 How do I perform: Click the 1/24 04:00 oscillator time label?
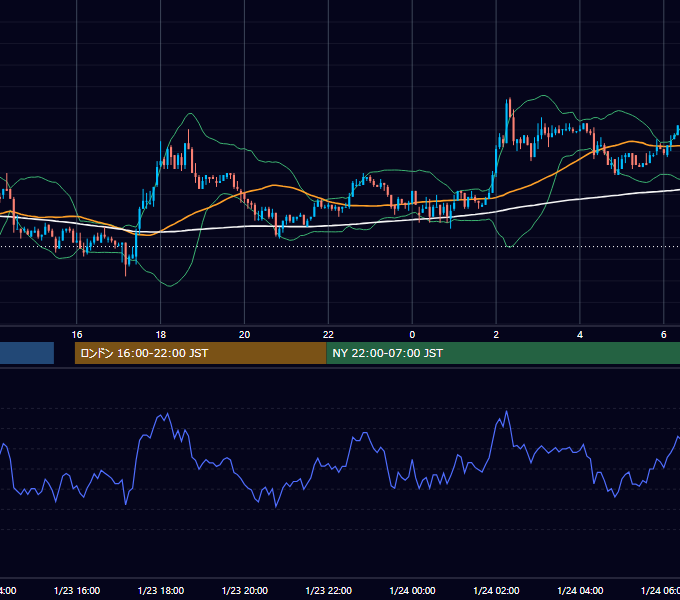[580, 590]
